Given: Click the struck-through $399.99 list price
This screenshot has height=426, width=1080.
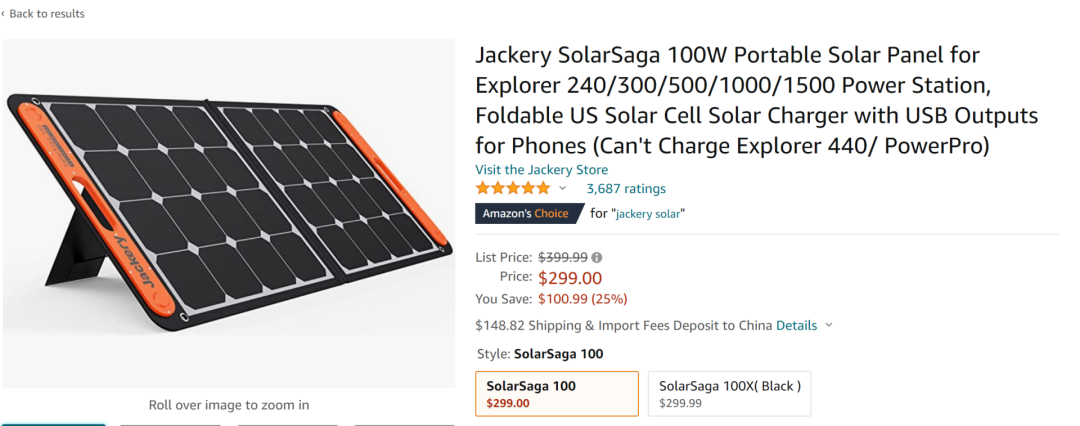Looking at the screenshot, I should pos(563,257).
